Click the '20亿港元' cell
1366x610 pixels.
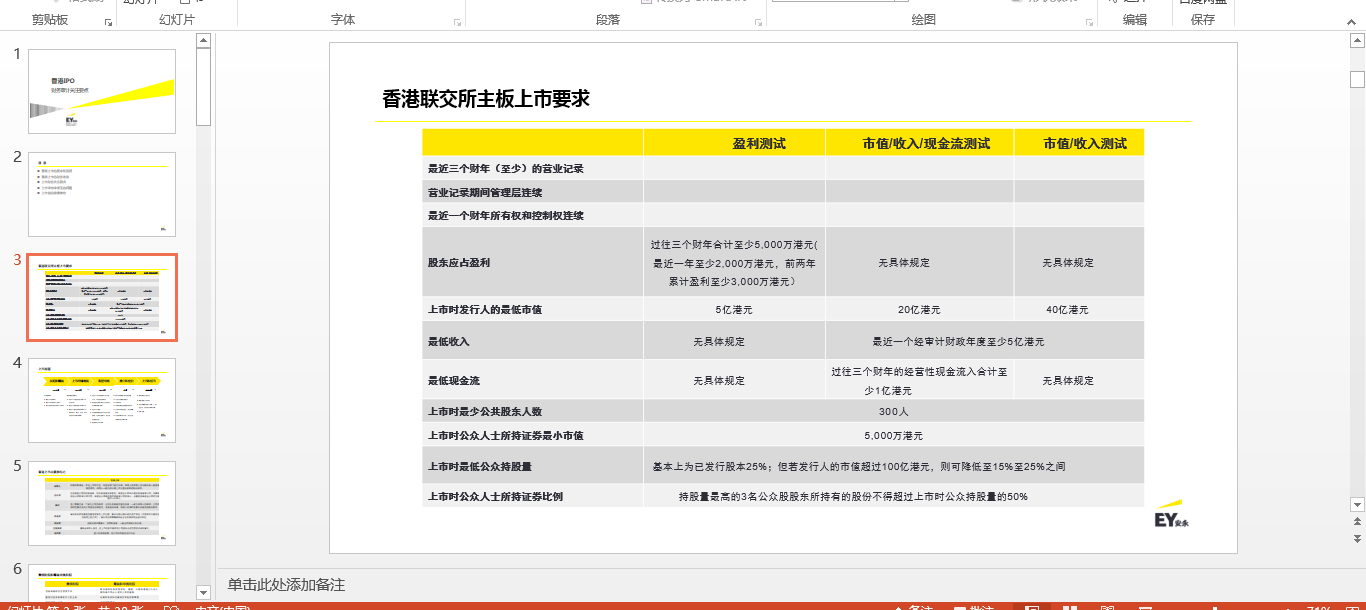point(919,310)
